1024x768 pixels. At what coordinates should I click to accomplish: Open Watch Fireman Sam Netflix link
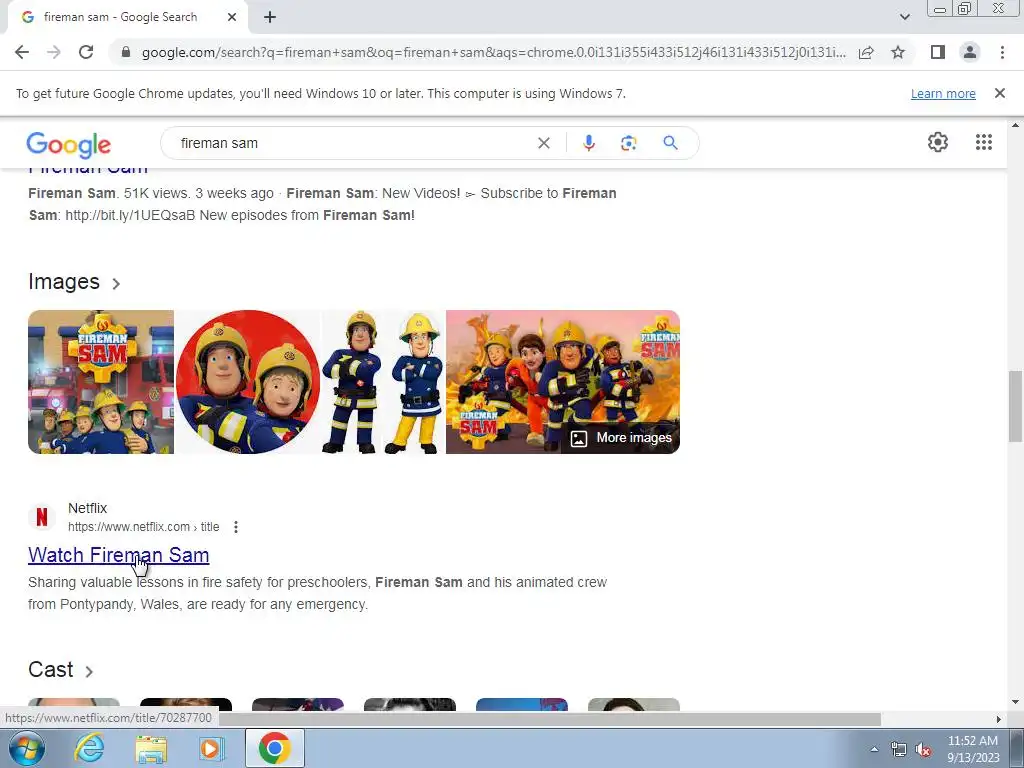(118, 555)
